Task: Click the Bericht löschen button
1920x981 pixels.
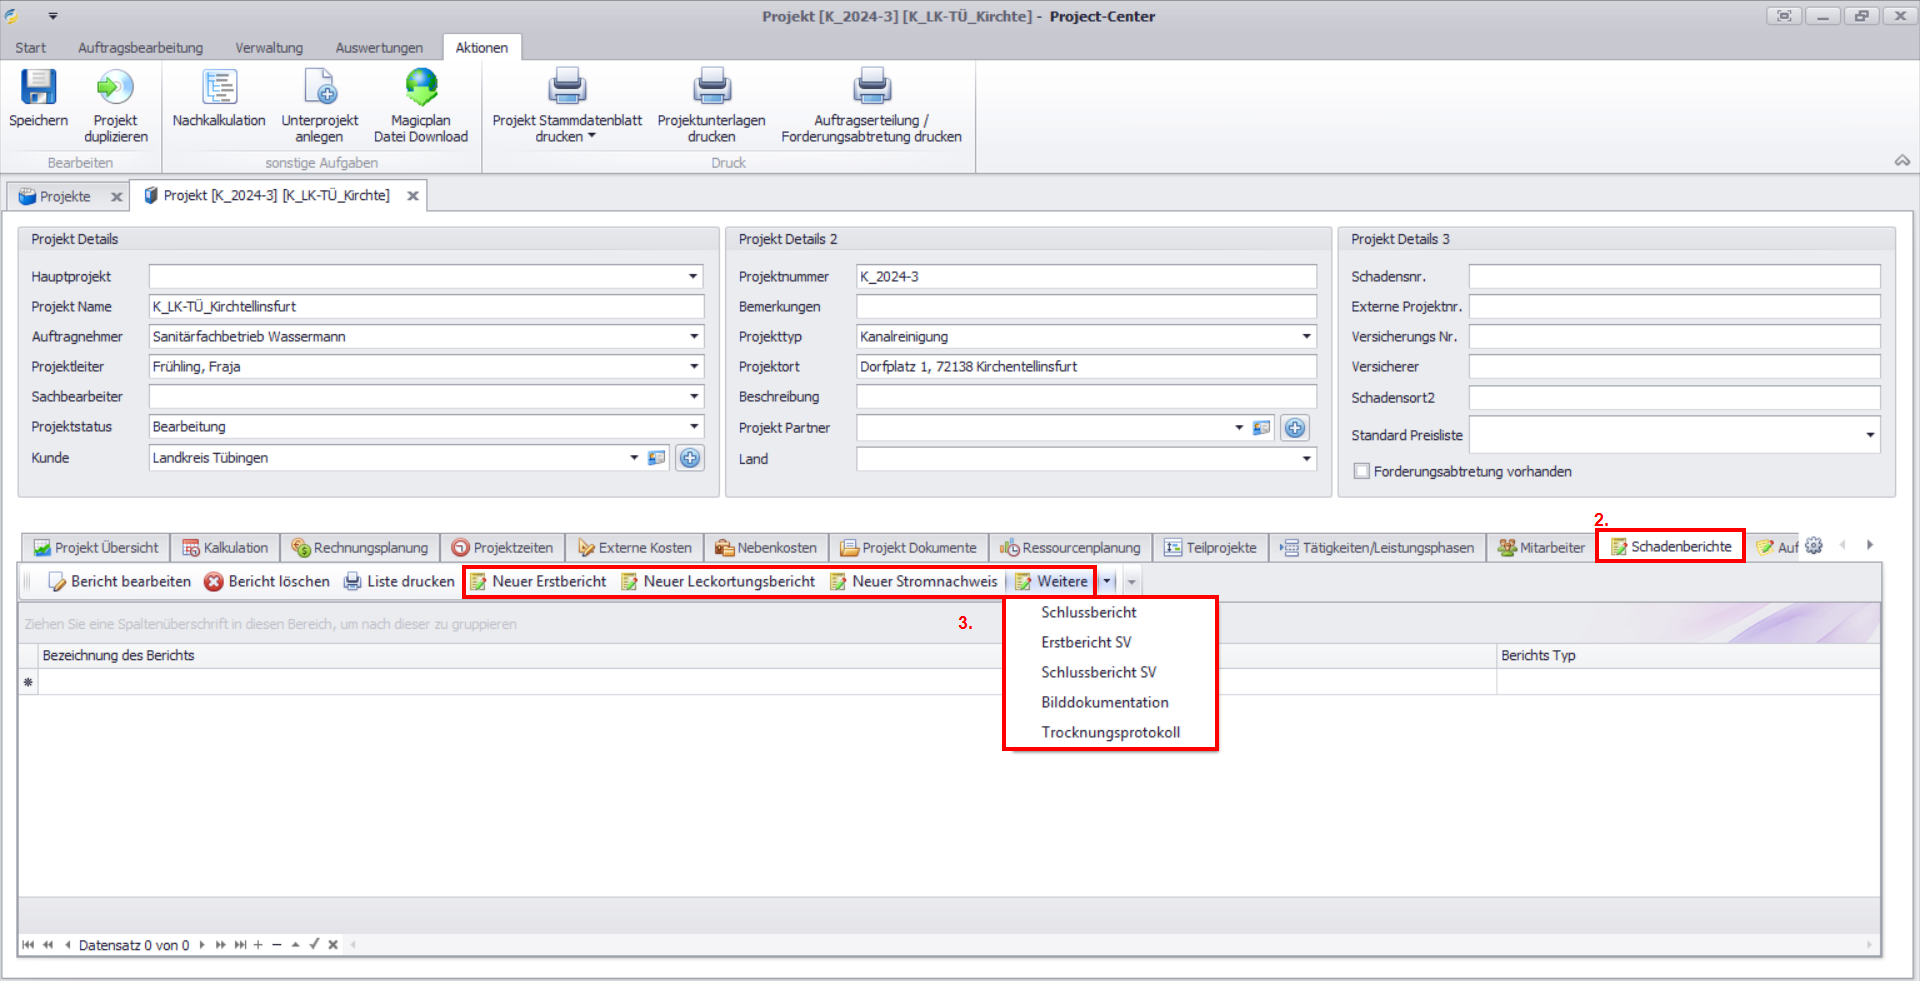Action: (x=267, y=581)
